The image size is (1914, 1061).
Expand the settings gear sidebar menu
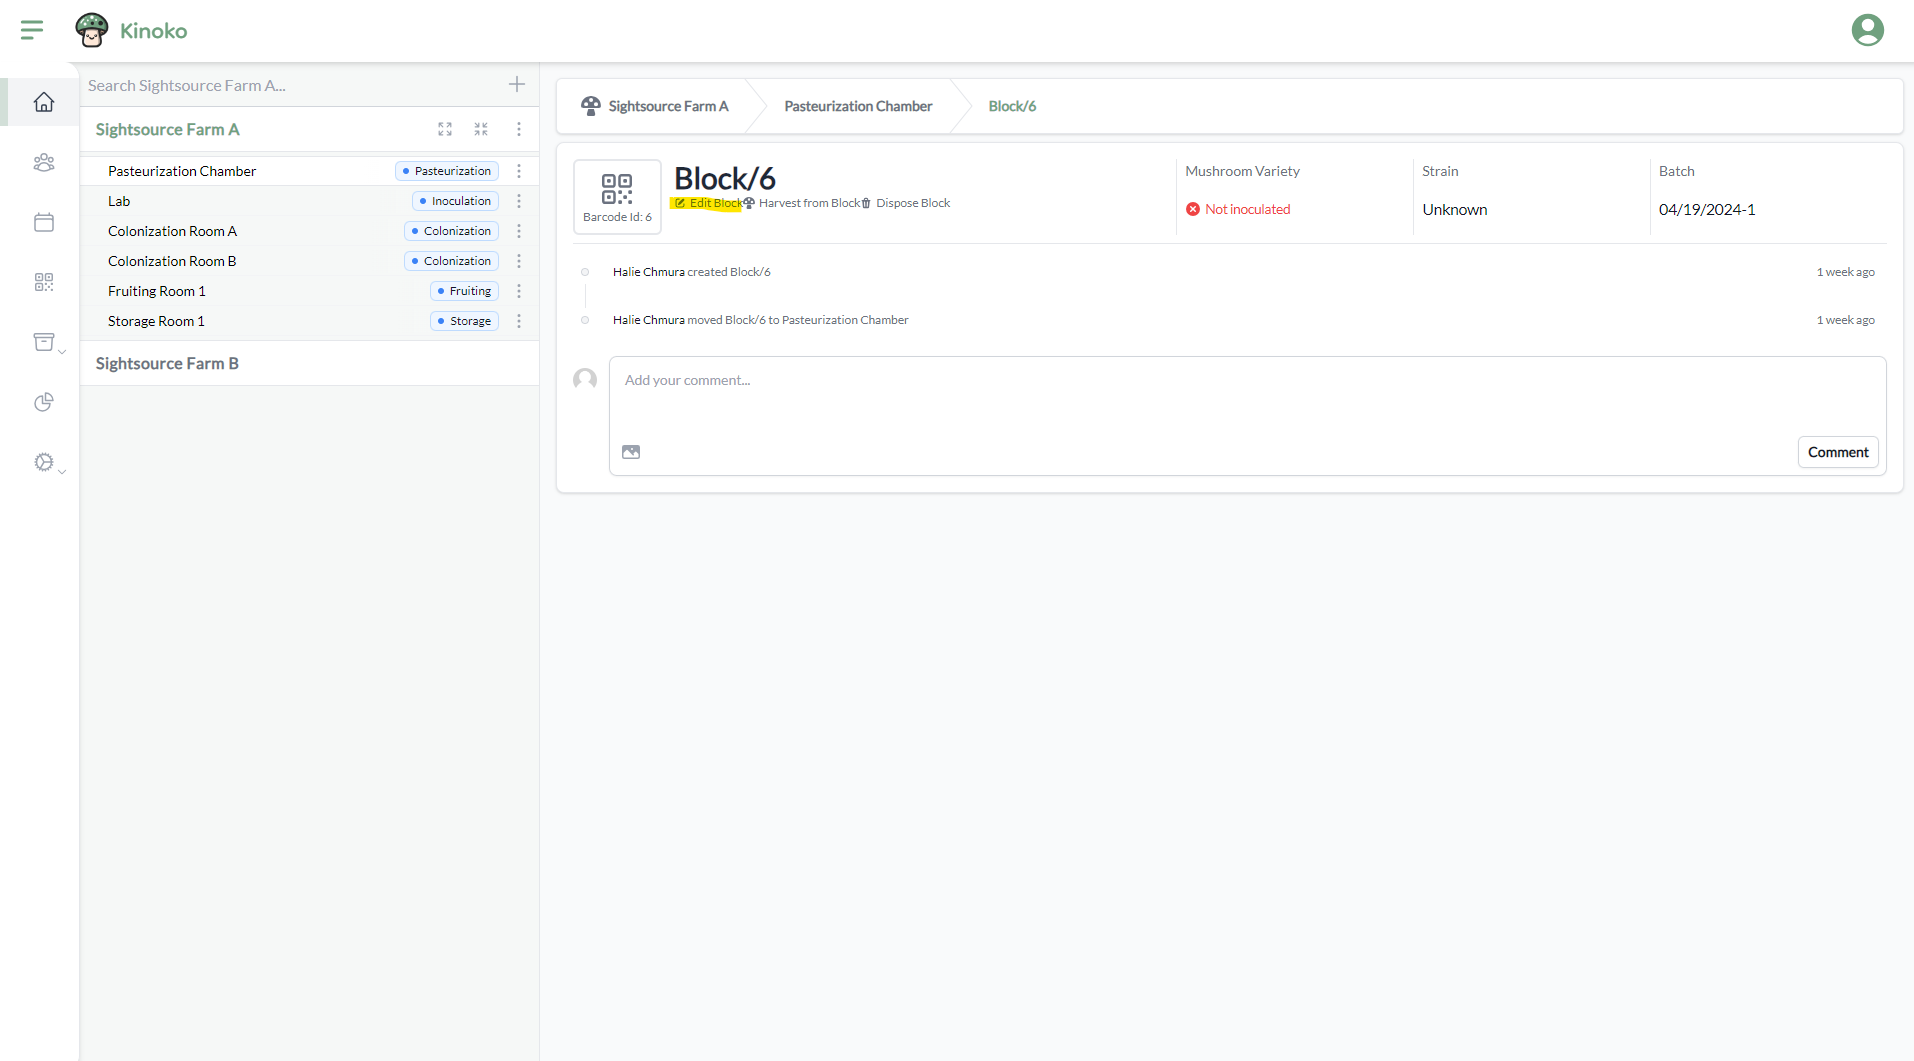point(46,462)
